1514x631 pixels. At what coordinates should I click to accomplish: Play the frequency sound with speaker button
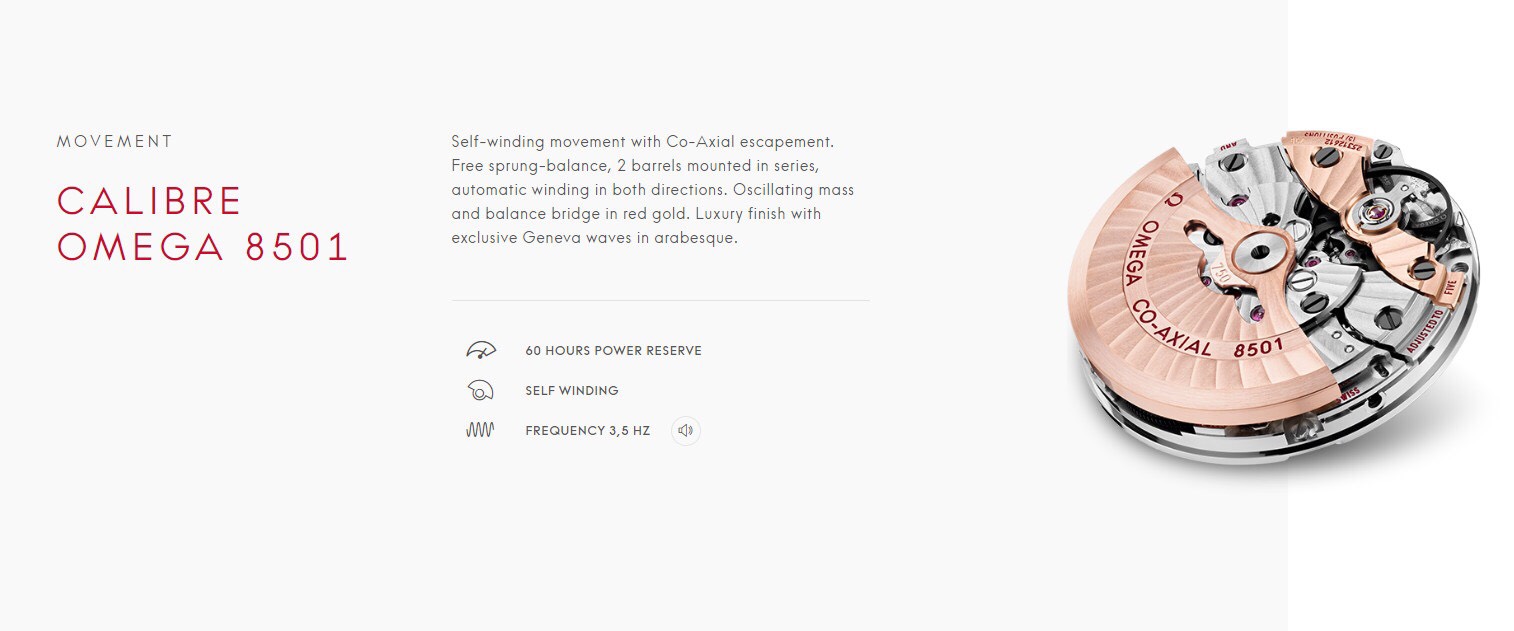tap(685, 431)
